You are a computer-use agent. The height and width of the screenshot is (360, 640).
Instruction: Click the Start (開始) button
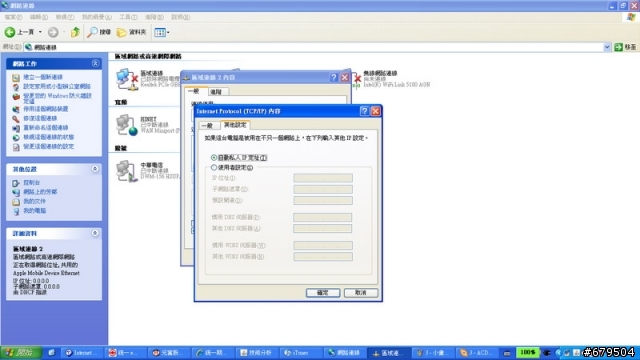pyautogui.click(x=20, y=352)
